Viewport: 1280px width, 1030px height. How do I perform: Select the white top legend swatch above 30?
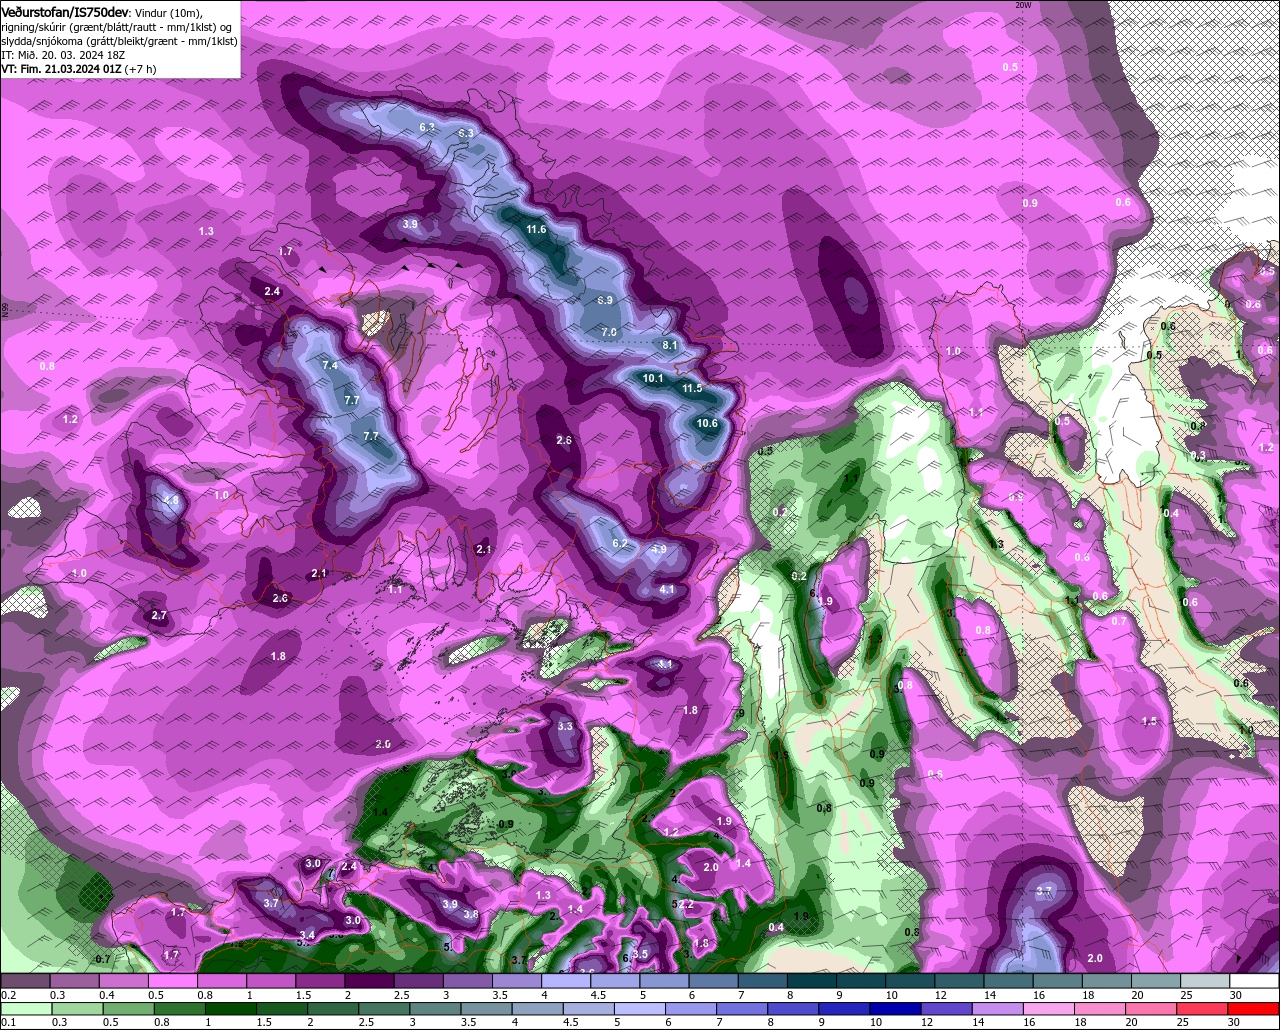click(1255, 981)
